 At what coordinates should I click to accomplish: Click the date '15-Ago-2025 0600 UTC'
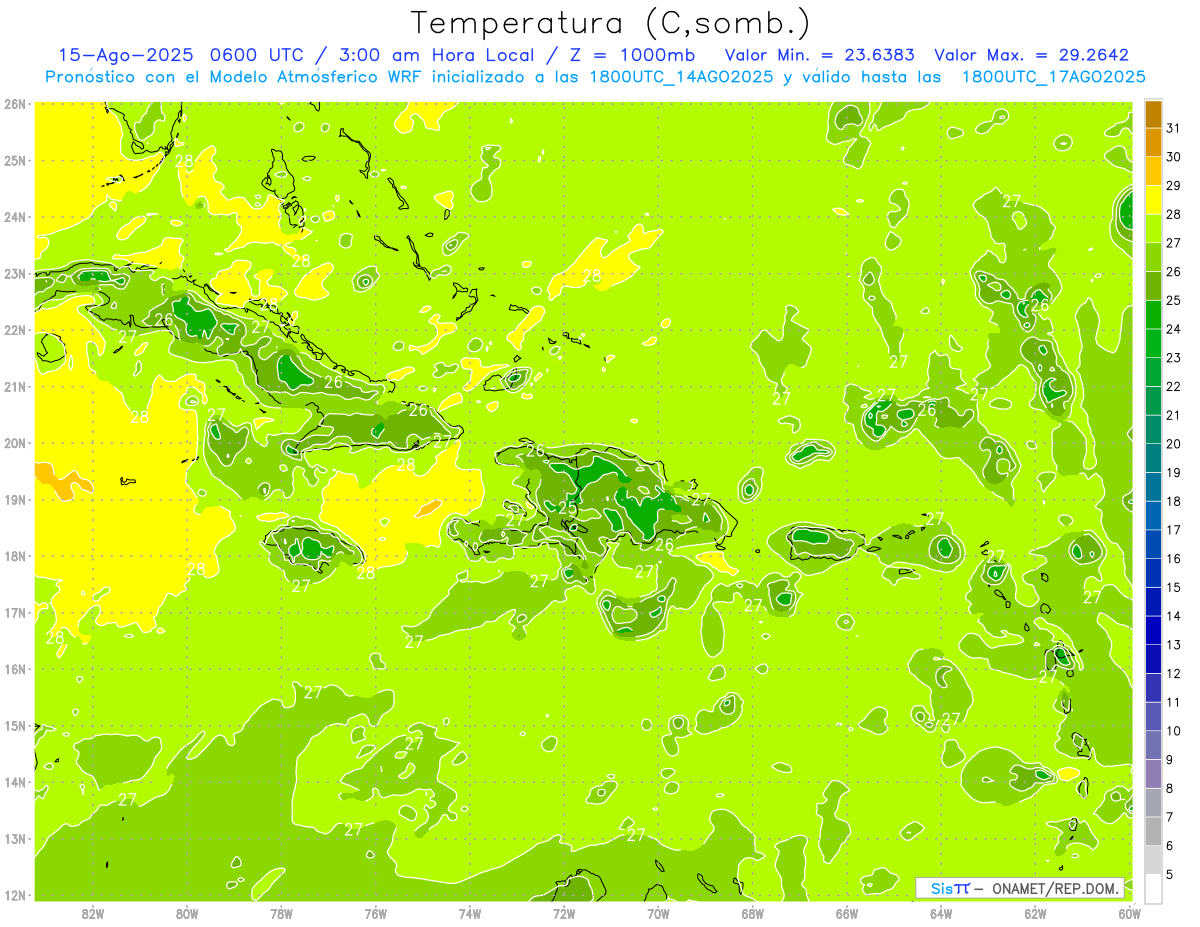click(181, 55)
